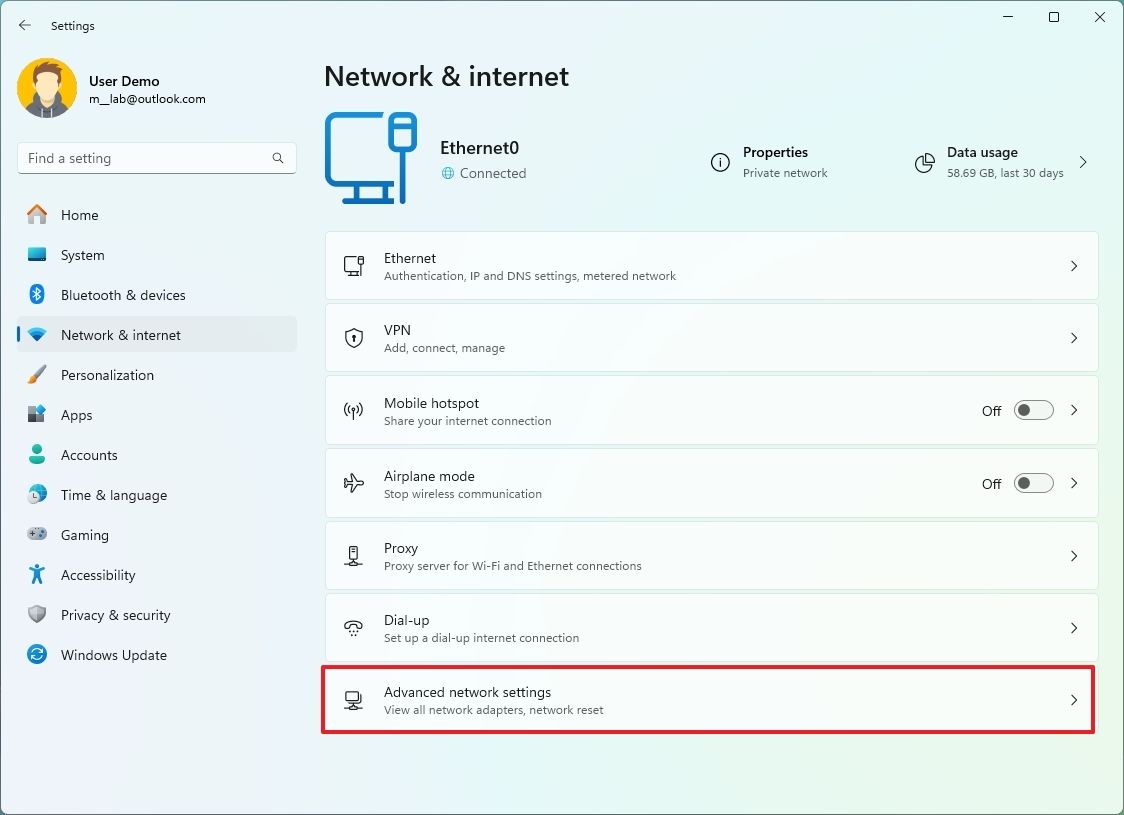Click the VPN shield icon

click(x=353, y=338)
